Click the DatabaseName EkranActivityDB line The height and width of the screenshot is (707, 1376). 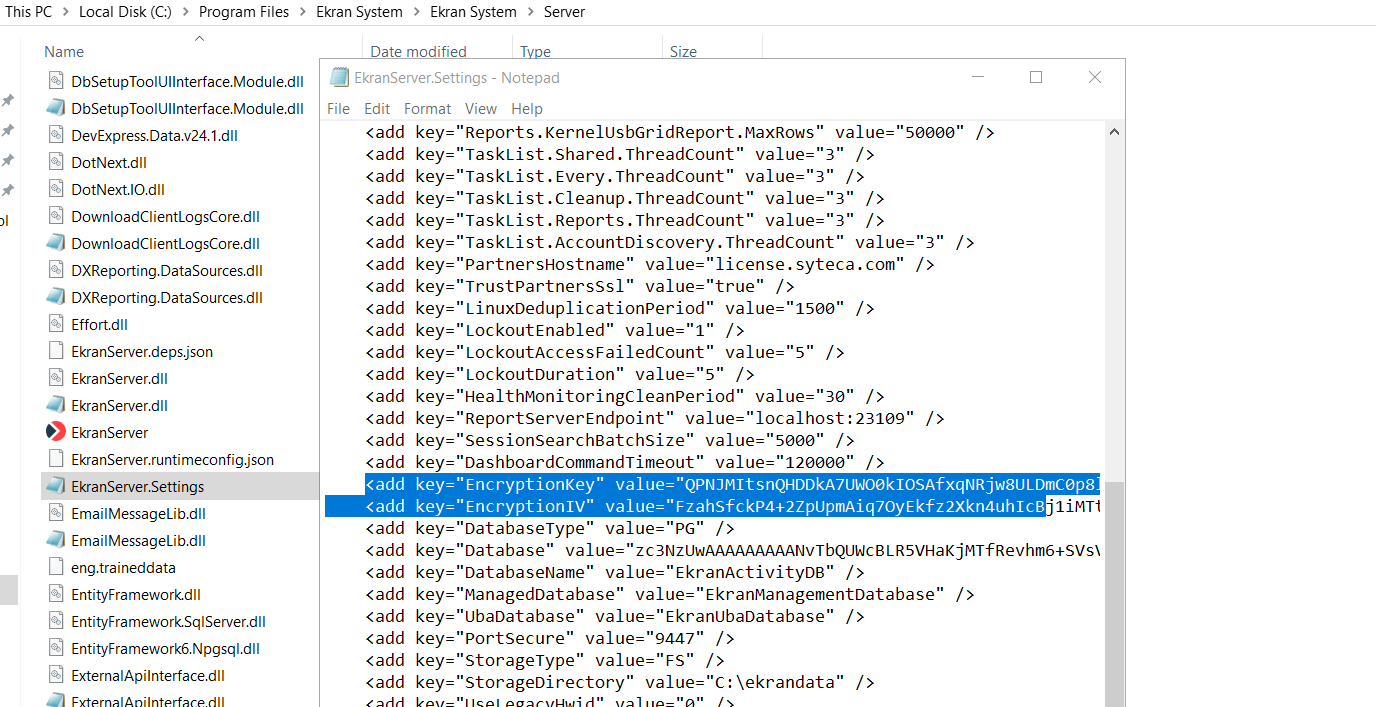point(615,572)
